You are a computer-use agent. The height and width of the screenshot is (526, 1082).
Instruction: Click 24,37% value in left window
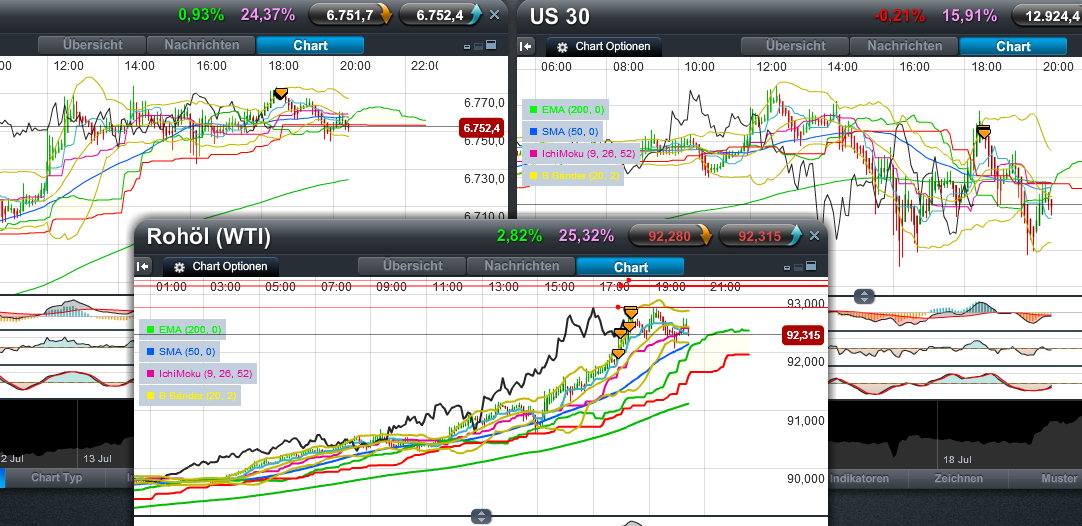[x=268, y=14]
